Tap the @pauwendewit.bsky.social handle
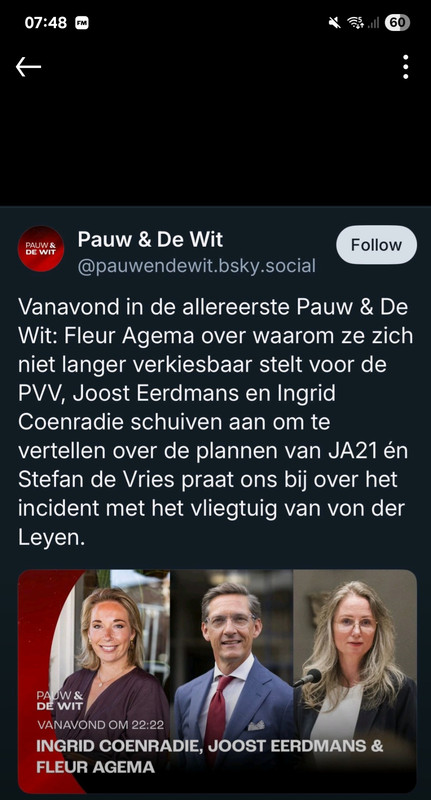This screenshot has height=800, width=431. 196,266
